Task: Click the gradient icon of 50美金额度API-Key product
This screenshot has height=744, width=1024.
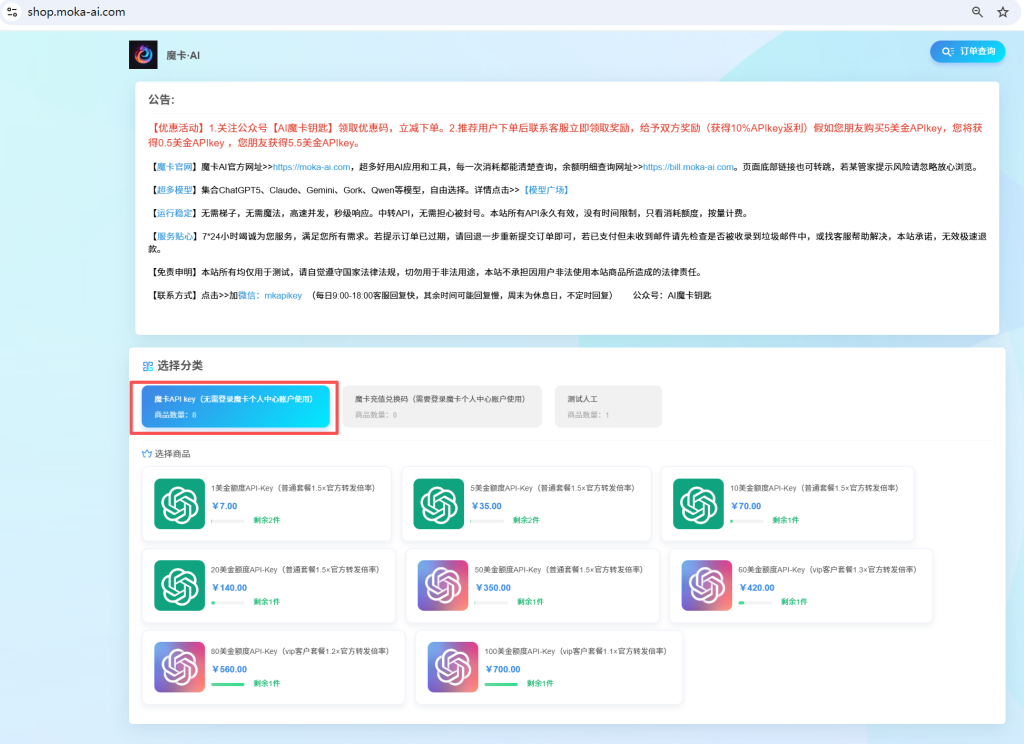Action: coord(443,584)
